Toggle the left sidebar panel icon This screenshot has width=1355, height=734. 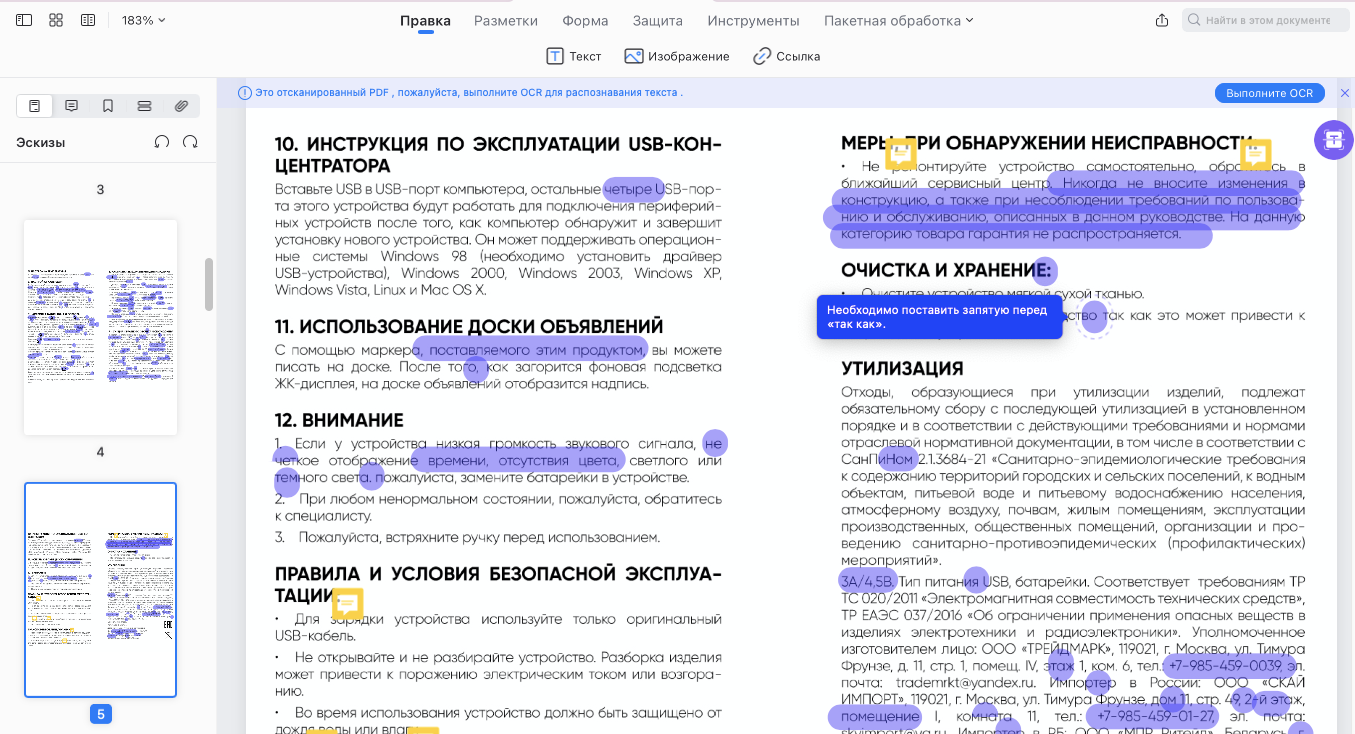pos(24,20)
